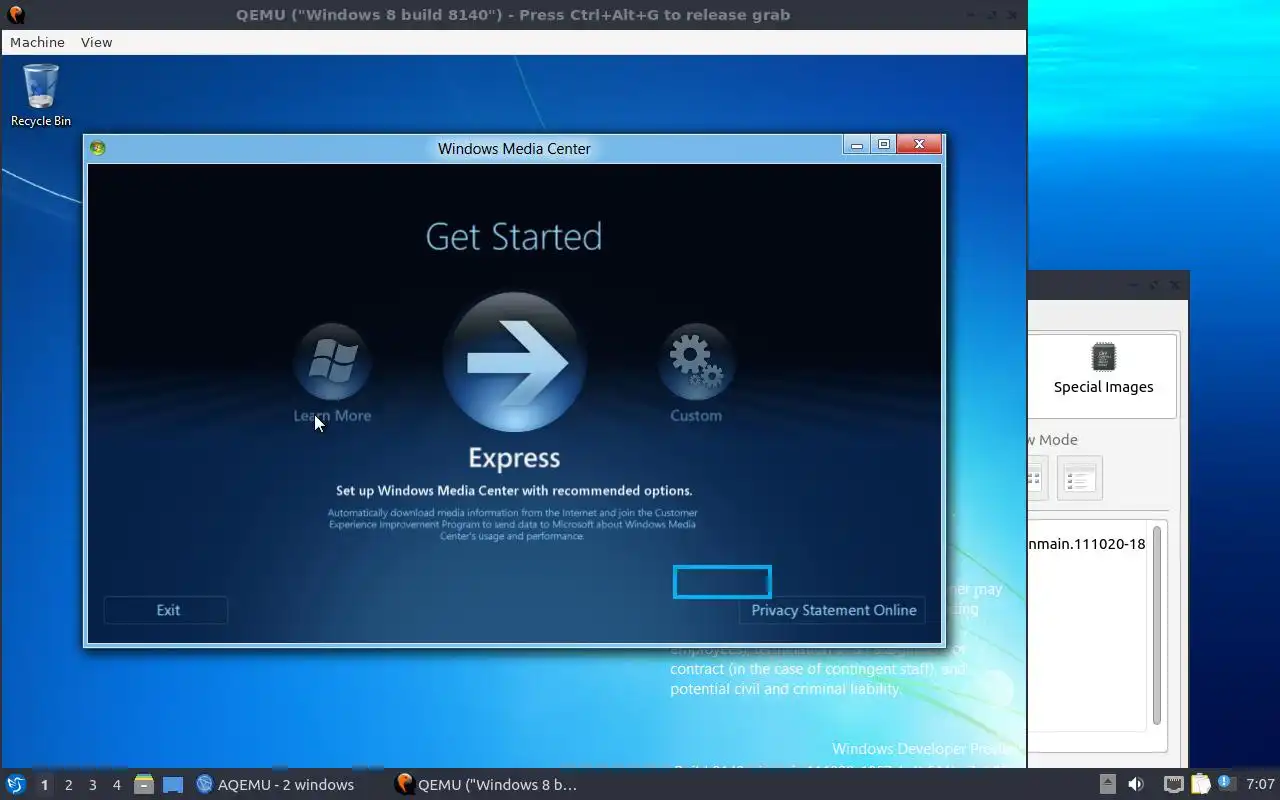The image size is (1280, 800).
Task: Maximize the Windows Media Center window
Action: 884,145
